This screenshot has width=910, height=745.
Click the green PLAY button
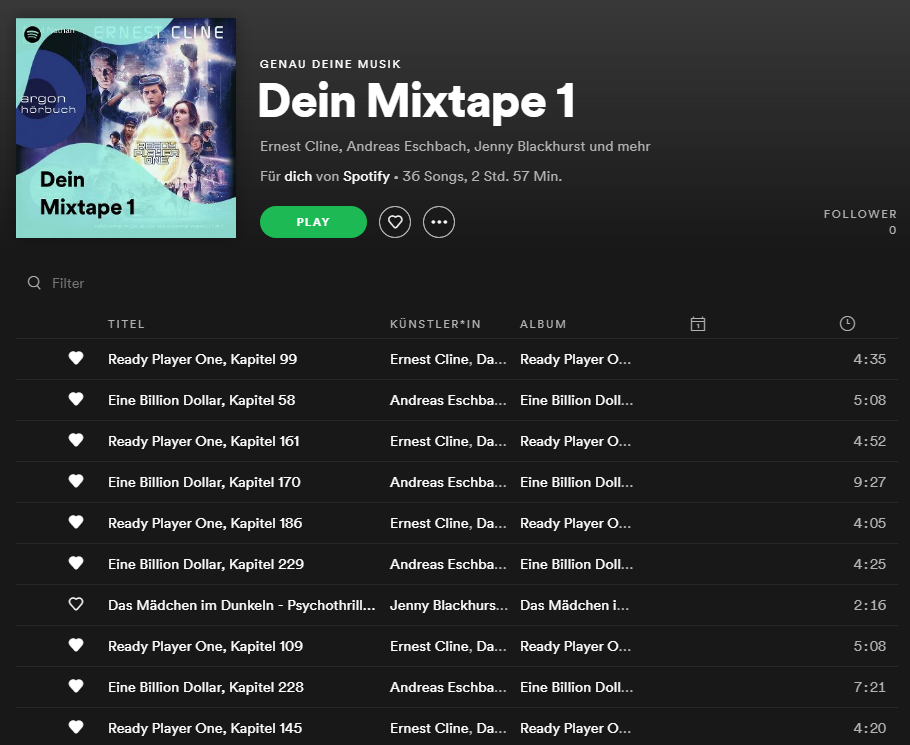313,222
